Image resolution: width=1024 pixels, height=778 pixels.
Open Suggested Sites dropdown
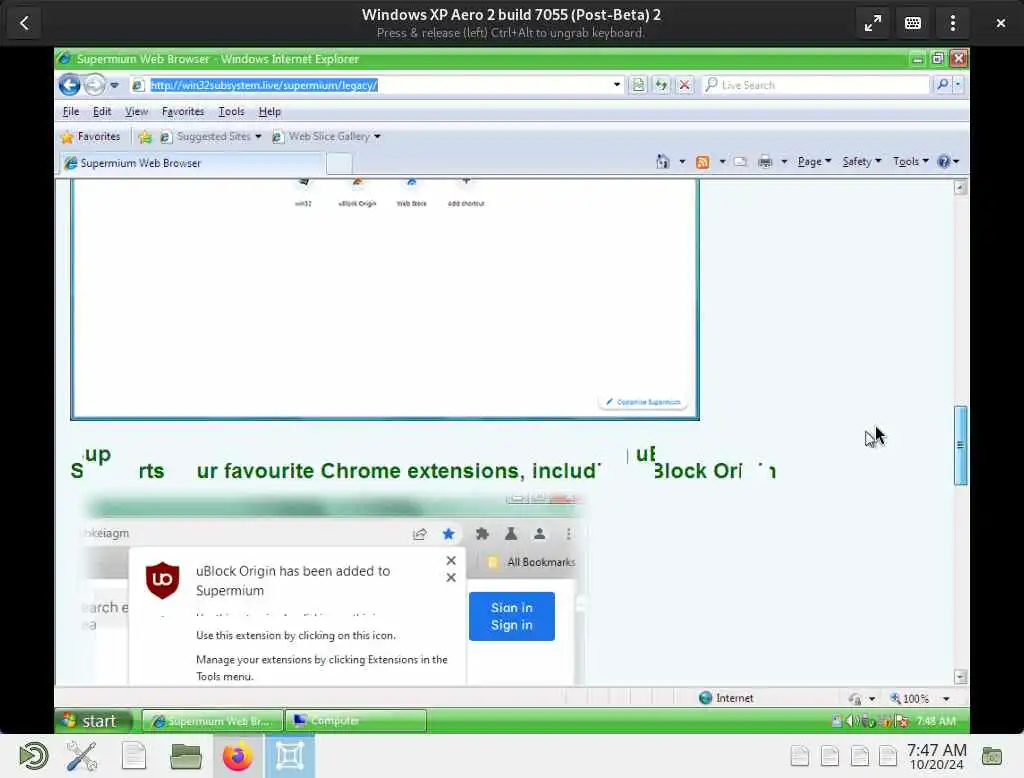(210, 137)
